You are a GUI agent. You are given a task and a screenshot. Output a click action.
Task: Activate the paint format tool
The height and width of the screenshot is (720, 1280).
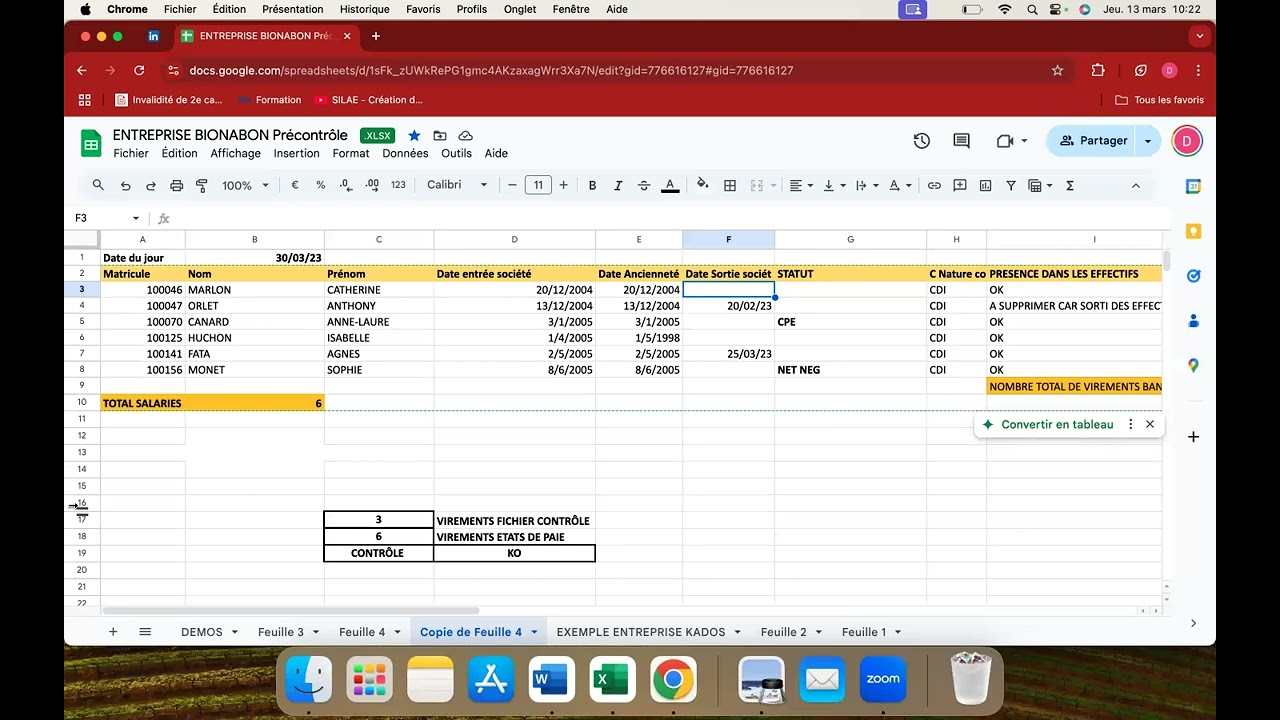[202, 185]
